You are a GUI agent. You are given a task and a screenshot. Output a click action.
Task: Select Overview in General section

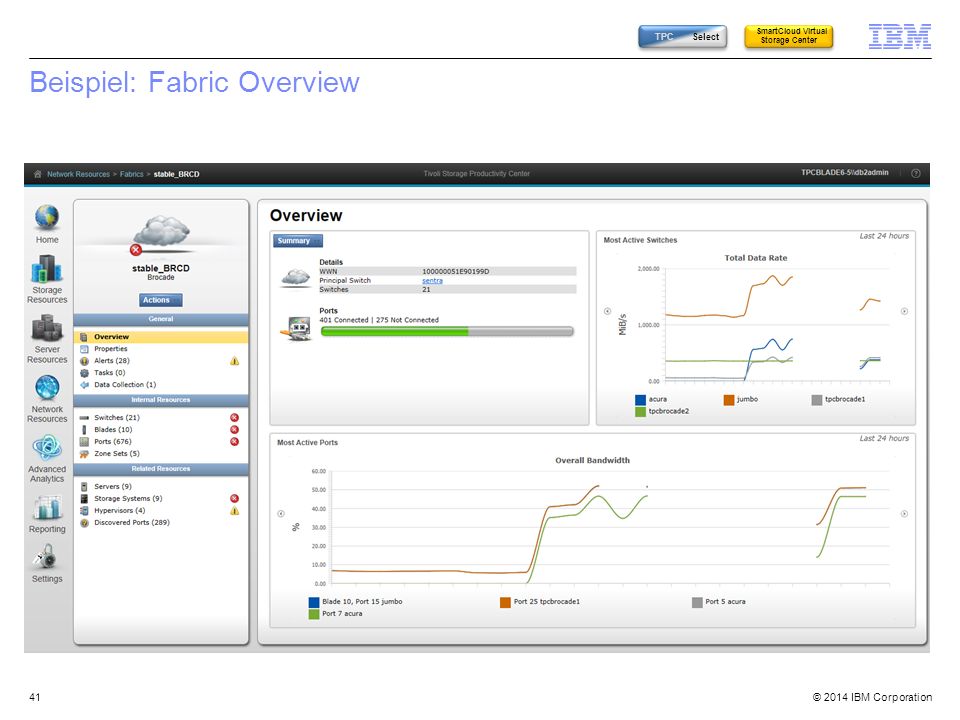coord(161,337)
